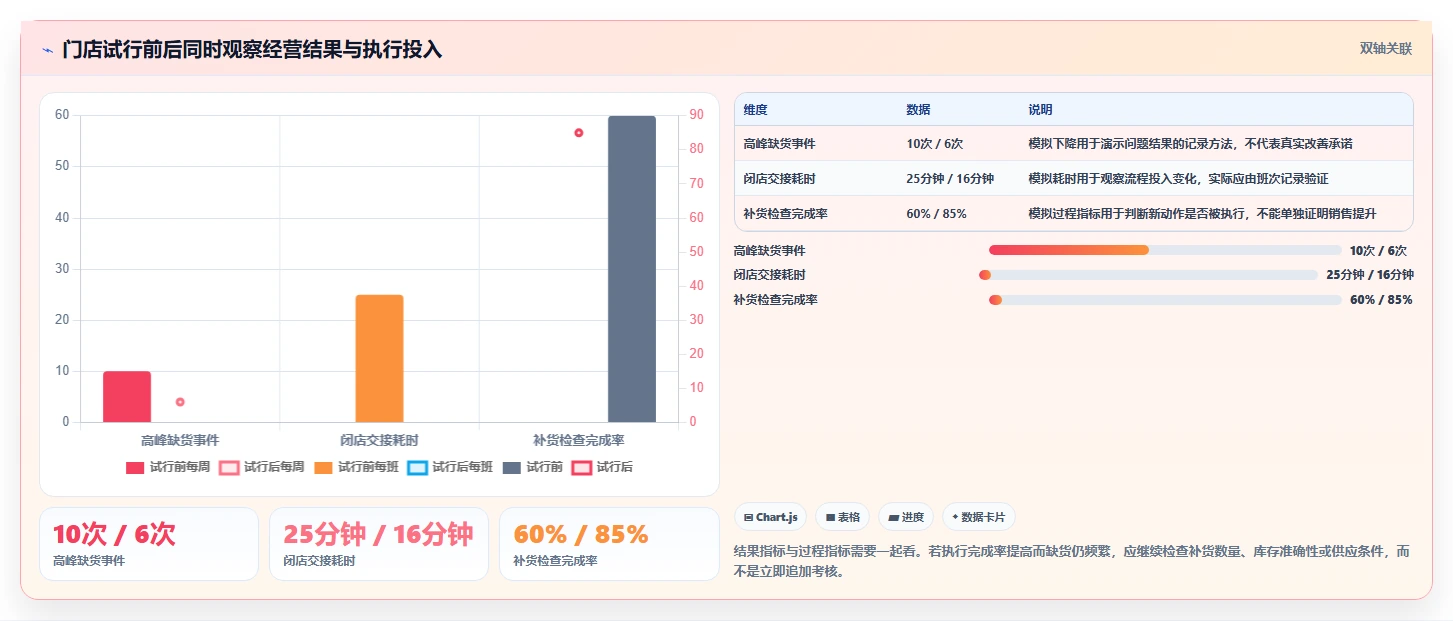Image resolution: width=1453 pixels, height=621 pixels.
Task: Click the description starting 模拟过程指标
Action: tap(1202, 214)
